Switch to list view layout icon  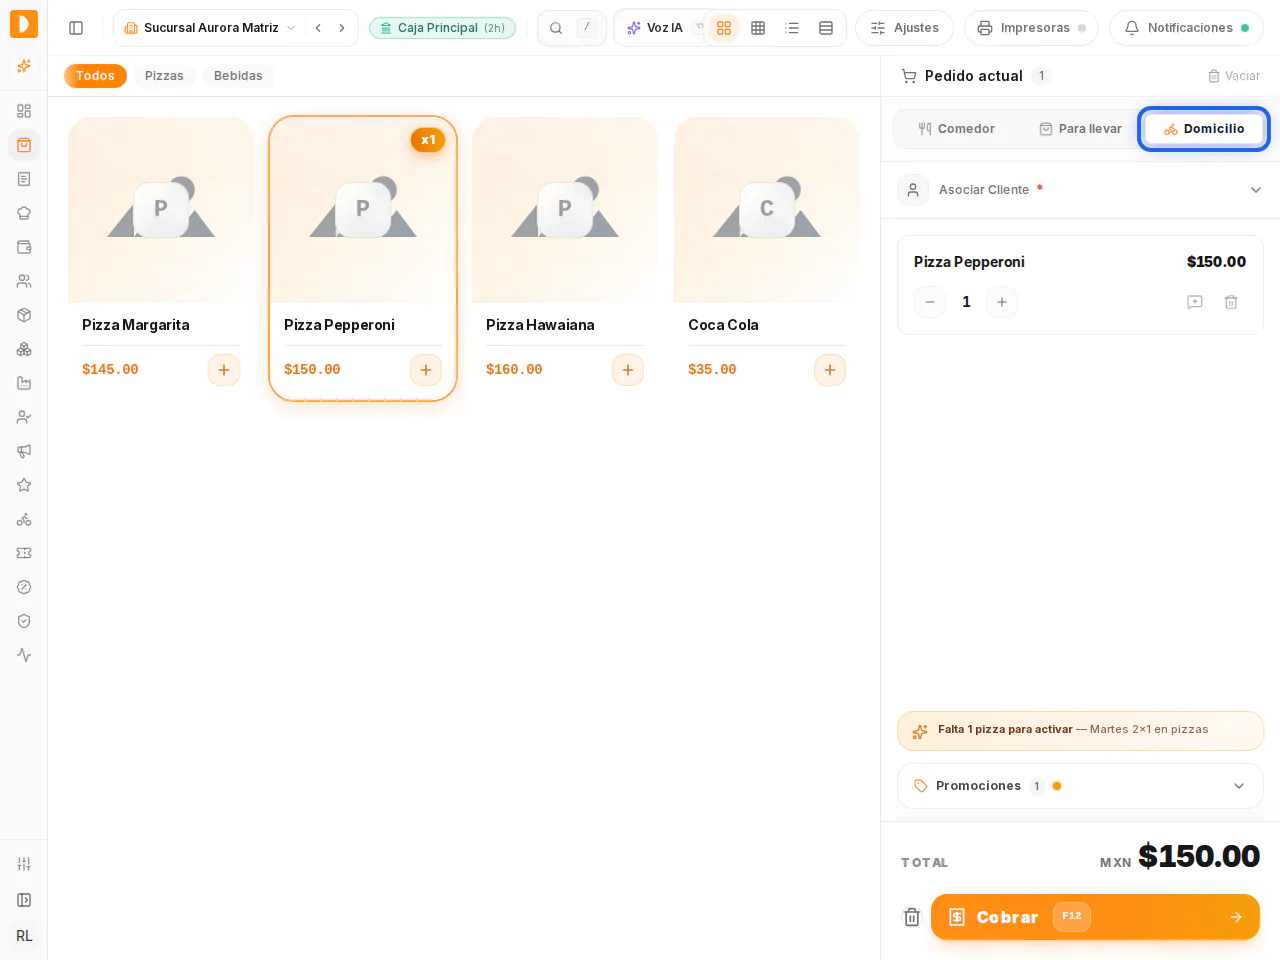pos(792,28)
